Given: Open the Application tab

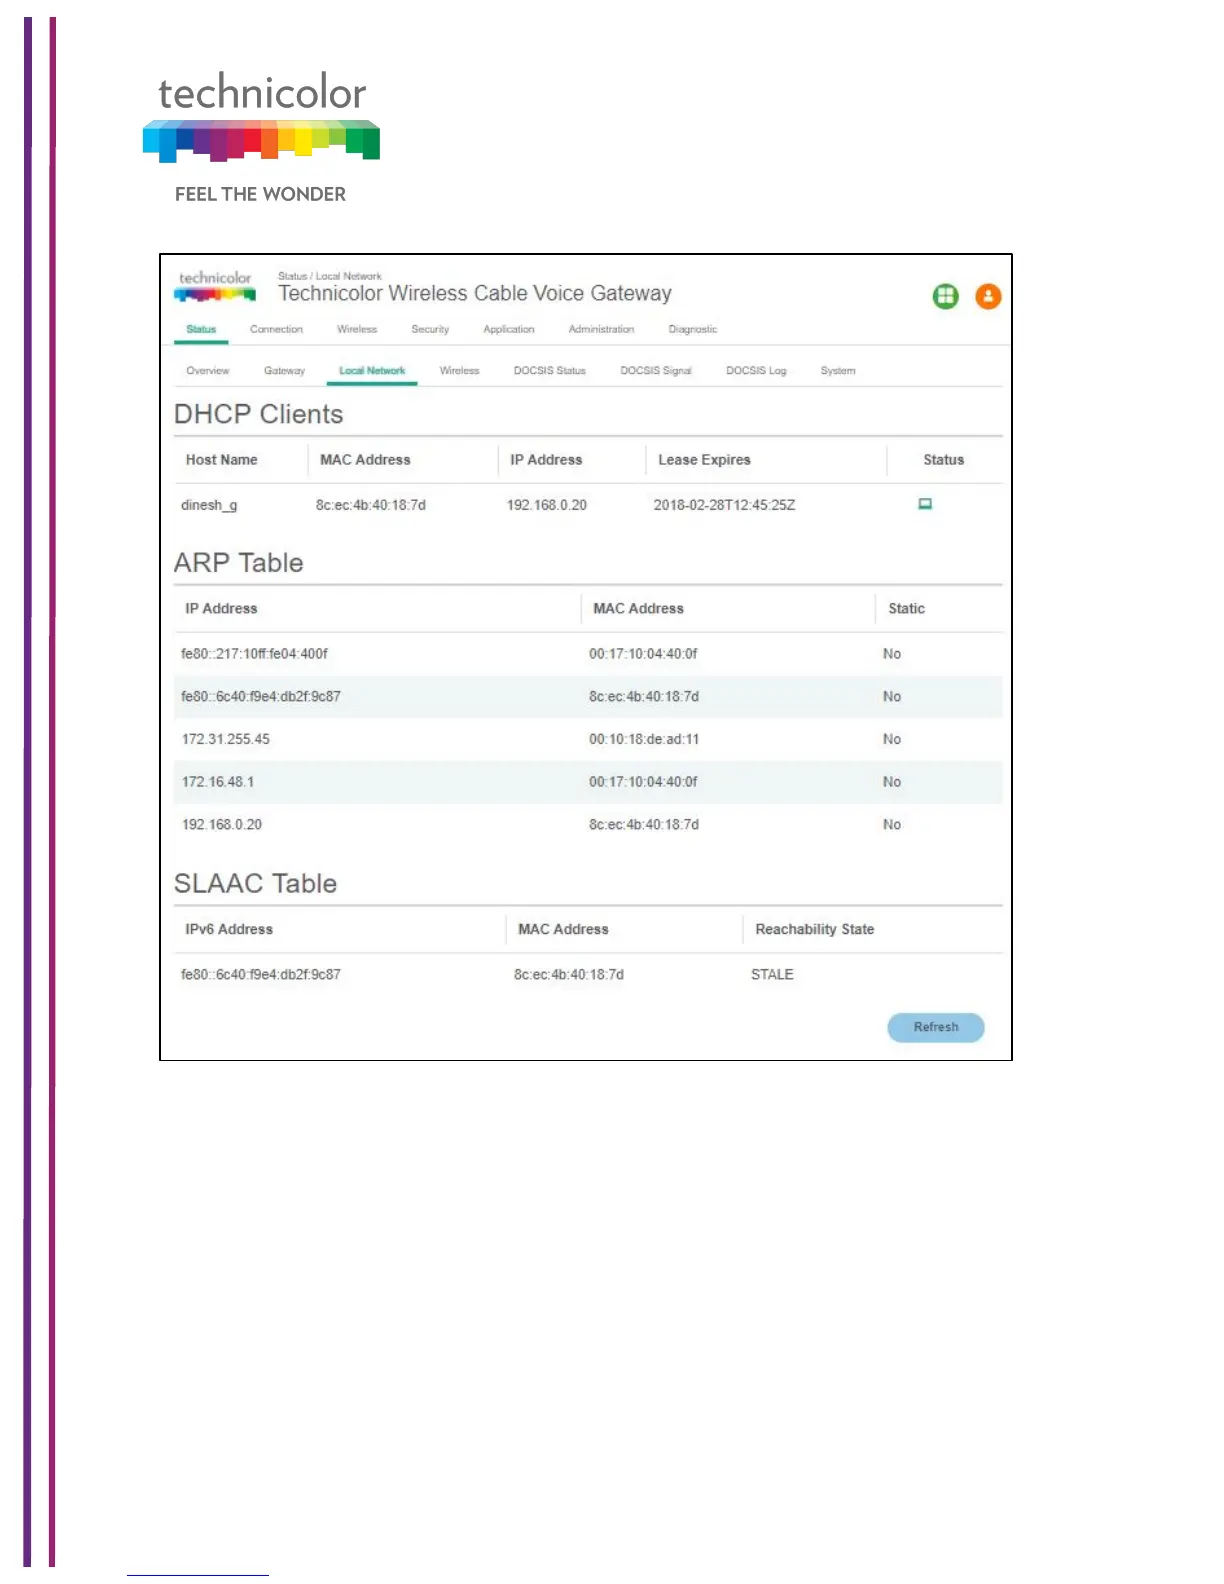Looking at the screenshot, I should coord(509,329).
